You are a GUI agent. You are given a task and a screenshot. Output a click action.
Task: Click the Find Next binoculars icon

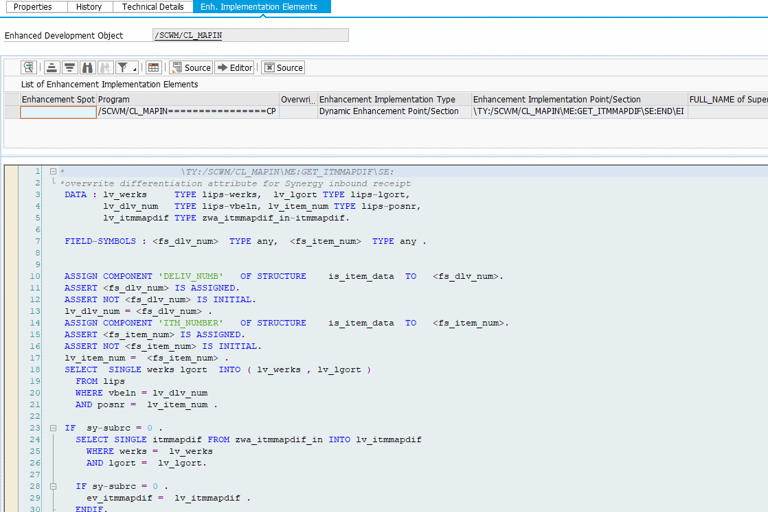[105, 68]
